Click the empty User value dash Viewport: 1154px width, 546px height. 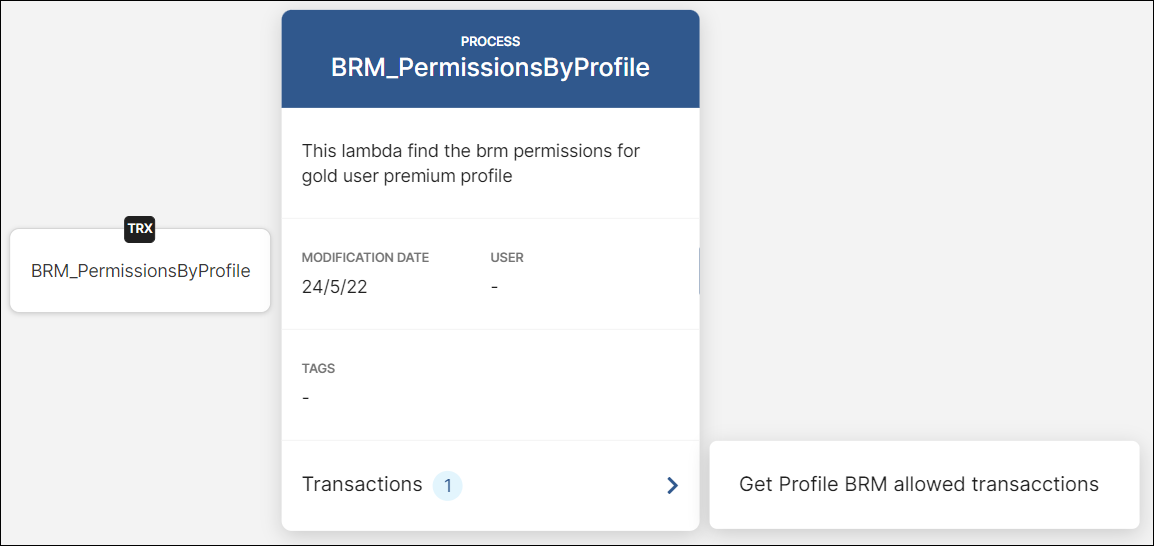tap(495, 287)
